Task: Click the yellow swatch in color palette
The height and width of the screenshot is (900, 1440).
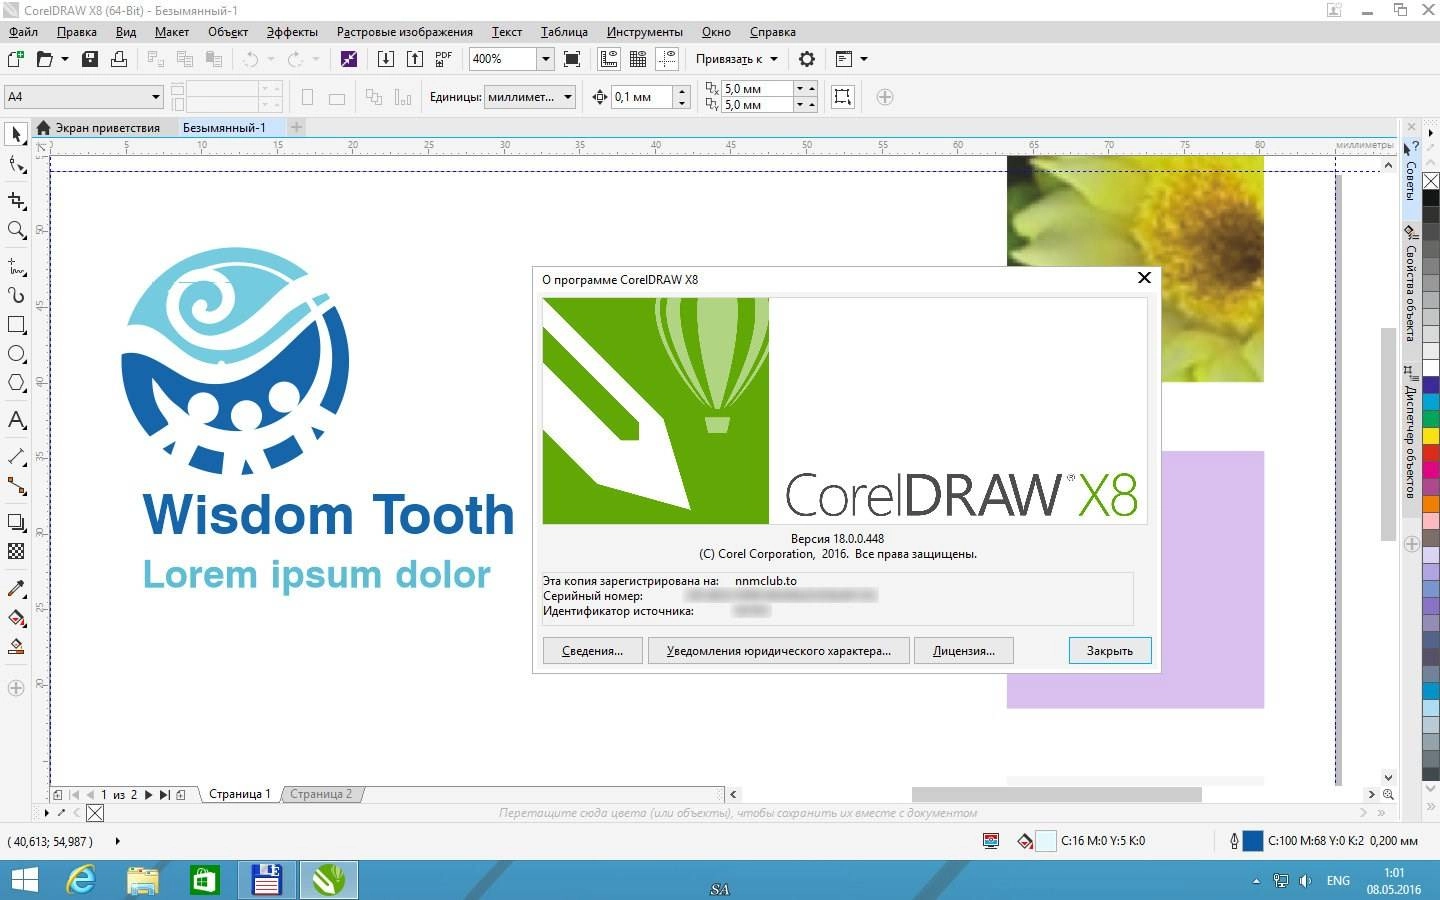Action: [x=1431, y=436]
